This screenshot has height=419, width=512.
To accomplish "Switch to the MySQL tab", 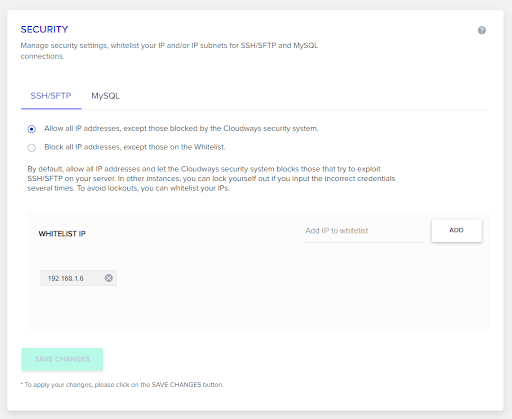I will [x=105, y=96].
